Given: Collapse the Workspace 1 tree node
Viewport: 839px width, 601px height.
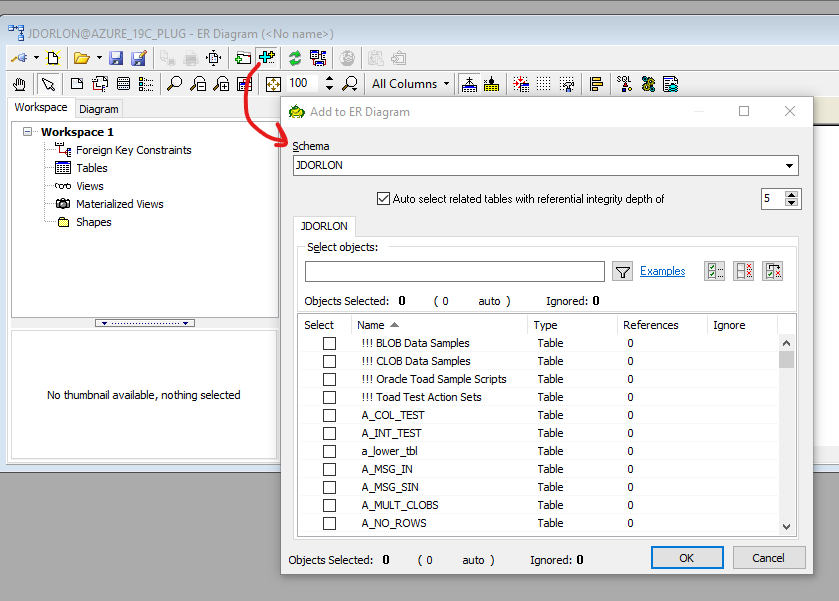Looking at the screenshot, I should [27, 132].
